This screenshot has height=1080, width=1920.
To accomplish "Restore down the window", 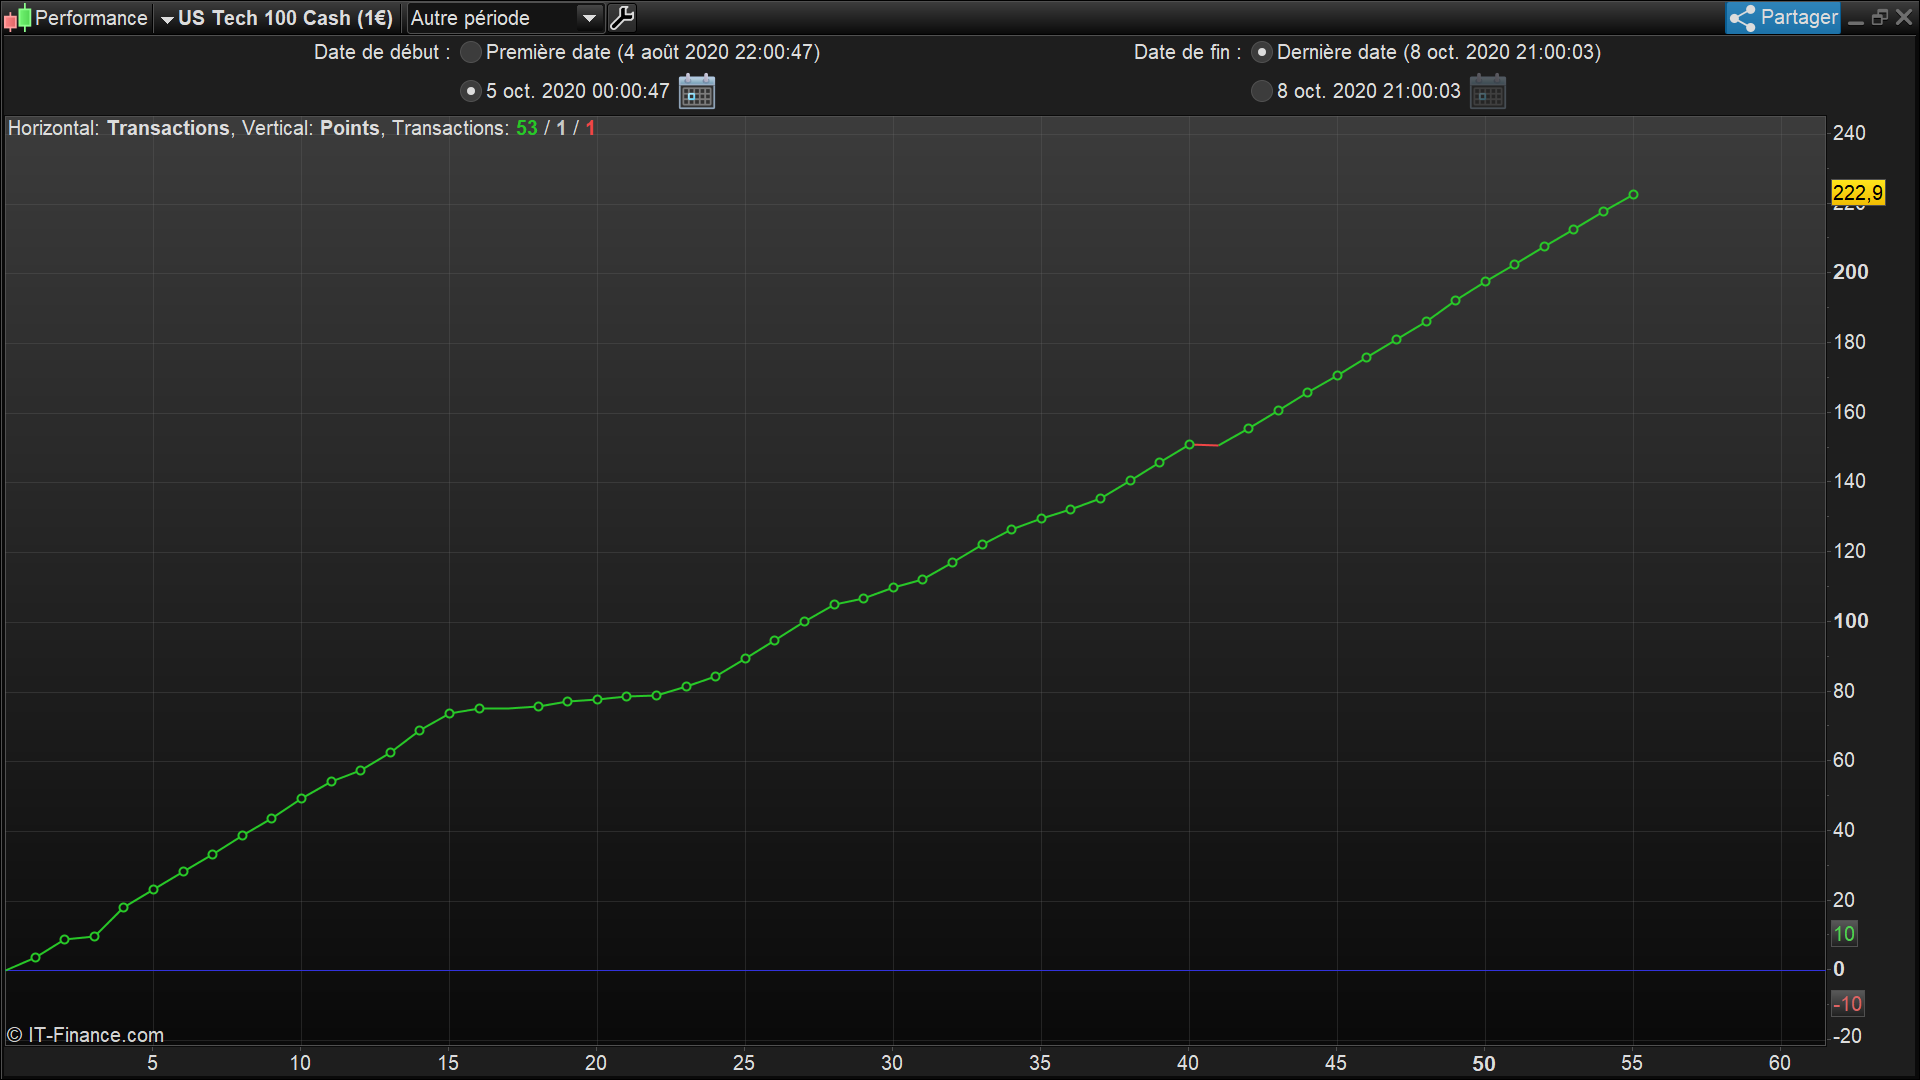I will pos(1880,18).
